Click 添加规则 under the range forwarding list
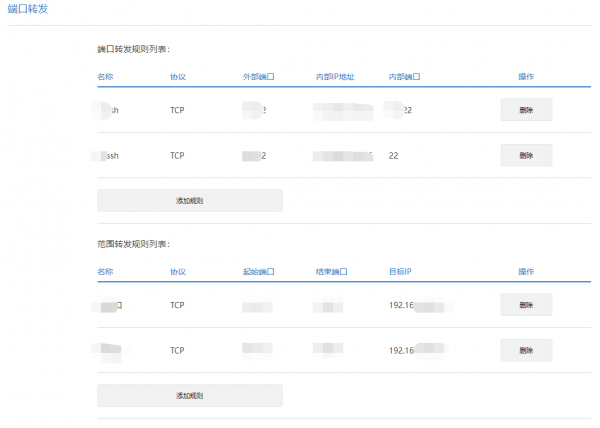The width and height of the screenshot is (600, 428). [x=190, y=395]
